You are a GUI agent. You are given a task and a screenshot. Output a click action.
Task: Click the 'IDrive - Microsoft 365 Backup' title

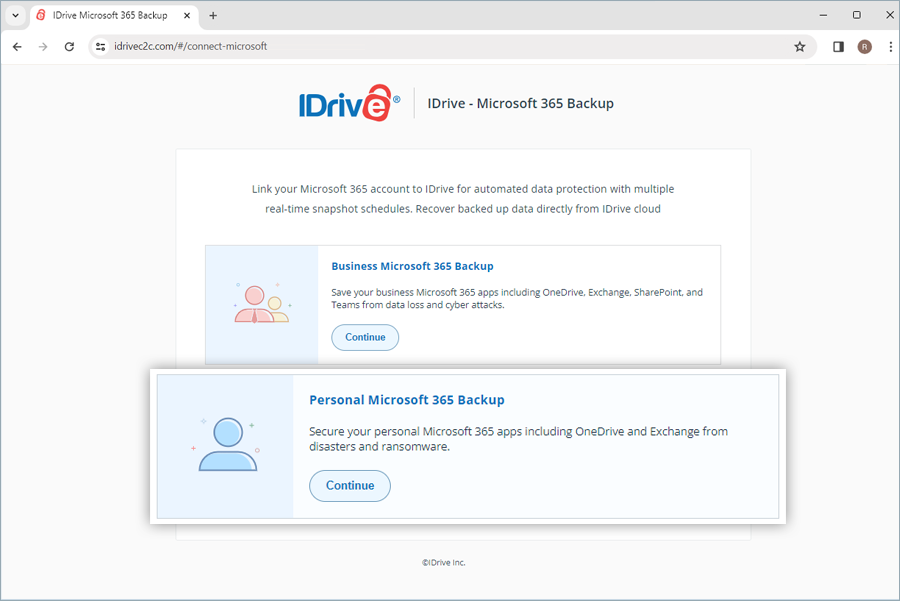[521, 103]
